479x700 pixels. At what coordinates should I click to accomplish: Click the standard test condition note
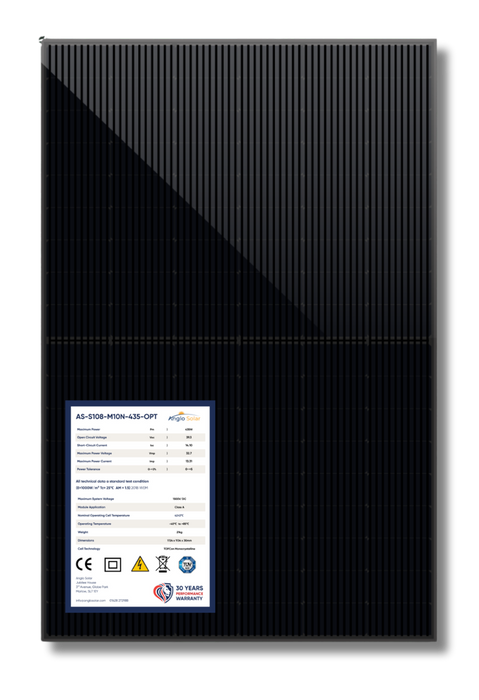tap(112, 484)
